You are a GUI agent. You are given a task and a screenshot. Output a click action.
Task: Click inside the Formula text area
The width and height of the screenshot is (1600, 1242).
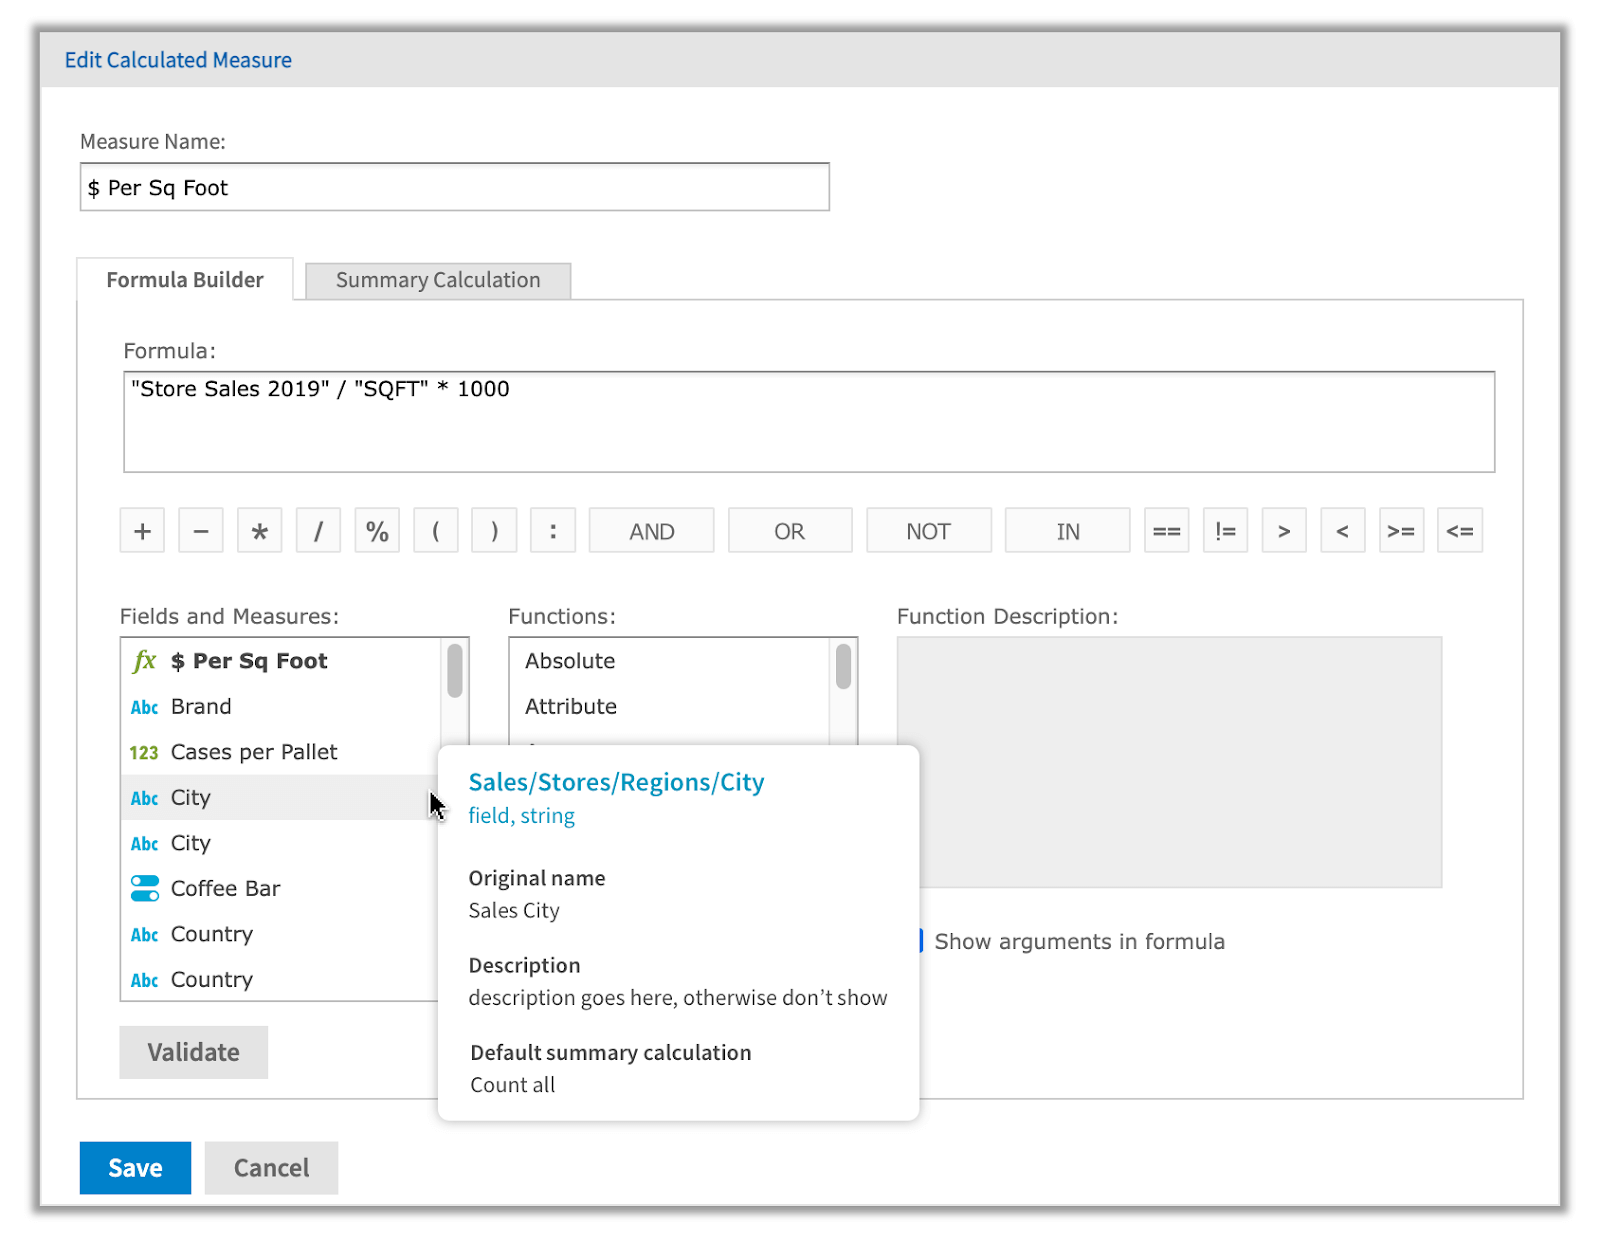(x=809, y=422)
